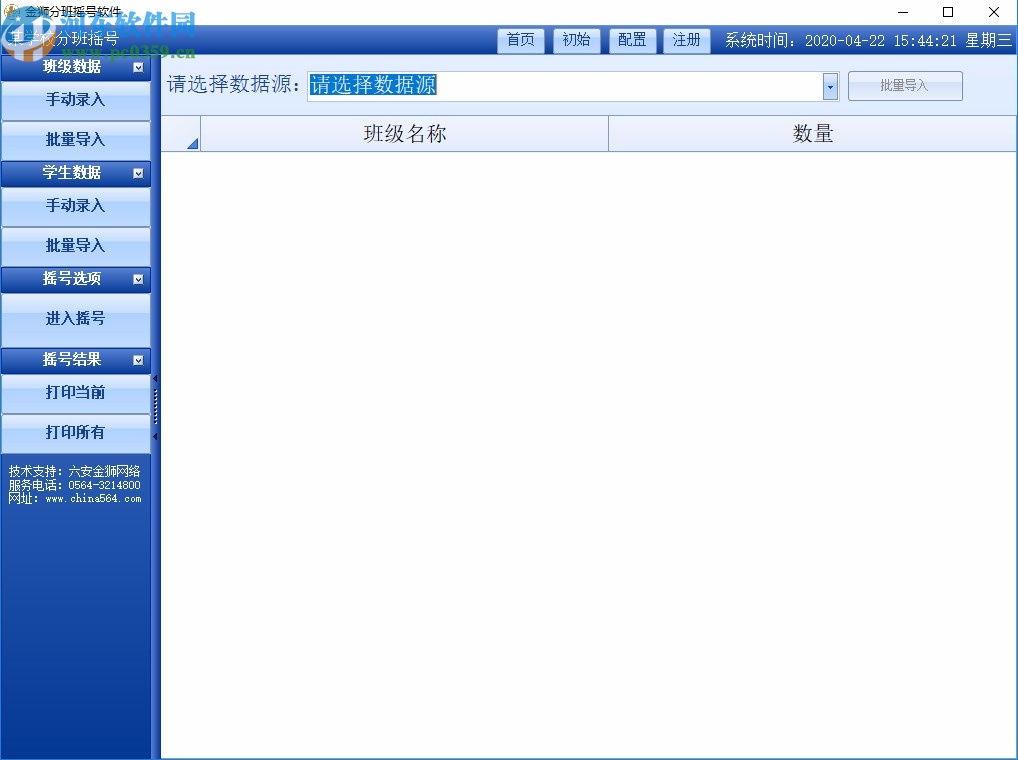Open the 注册 menu item
Image resolution: width=1018 pixels, height=760 pixels.
tap(687, 40)
